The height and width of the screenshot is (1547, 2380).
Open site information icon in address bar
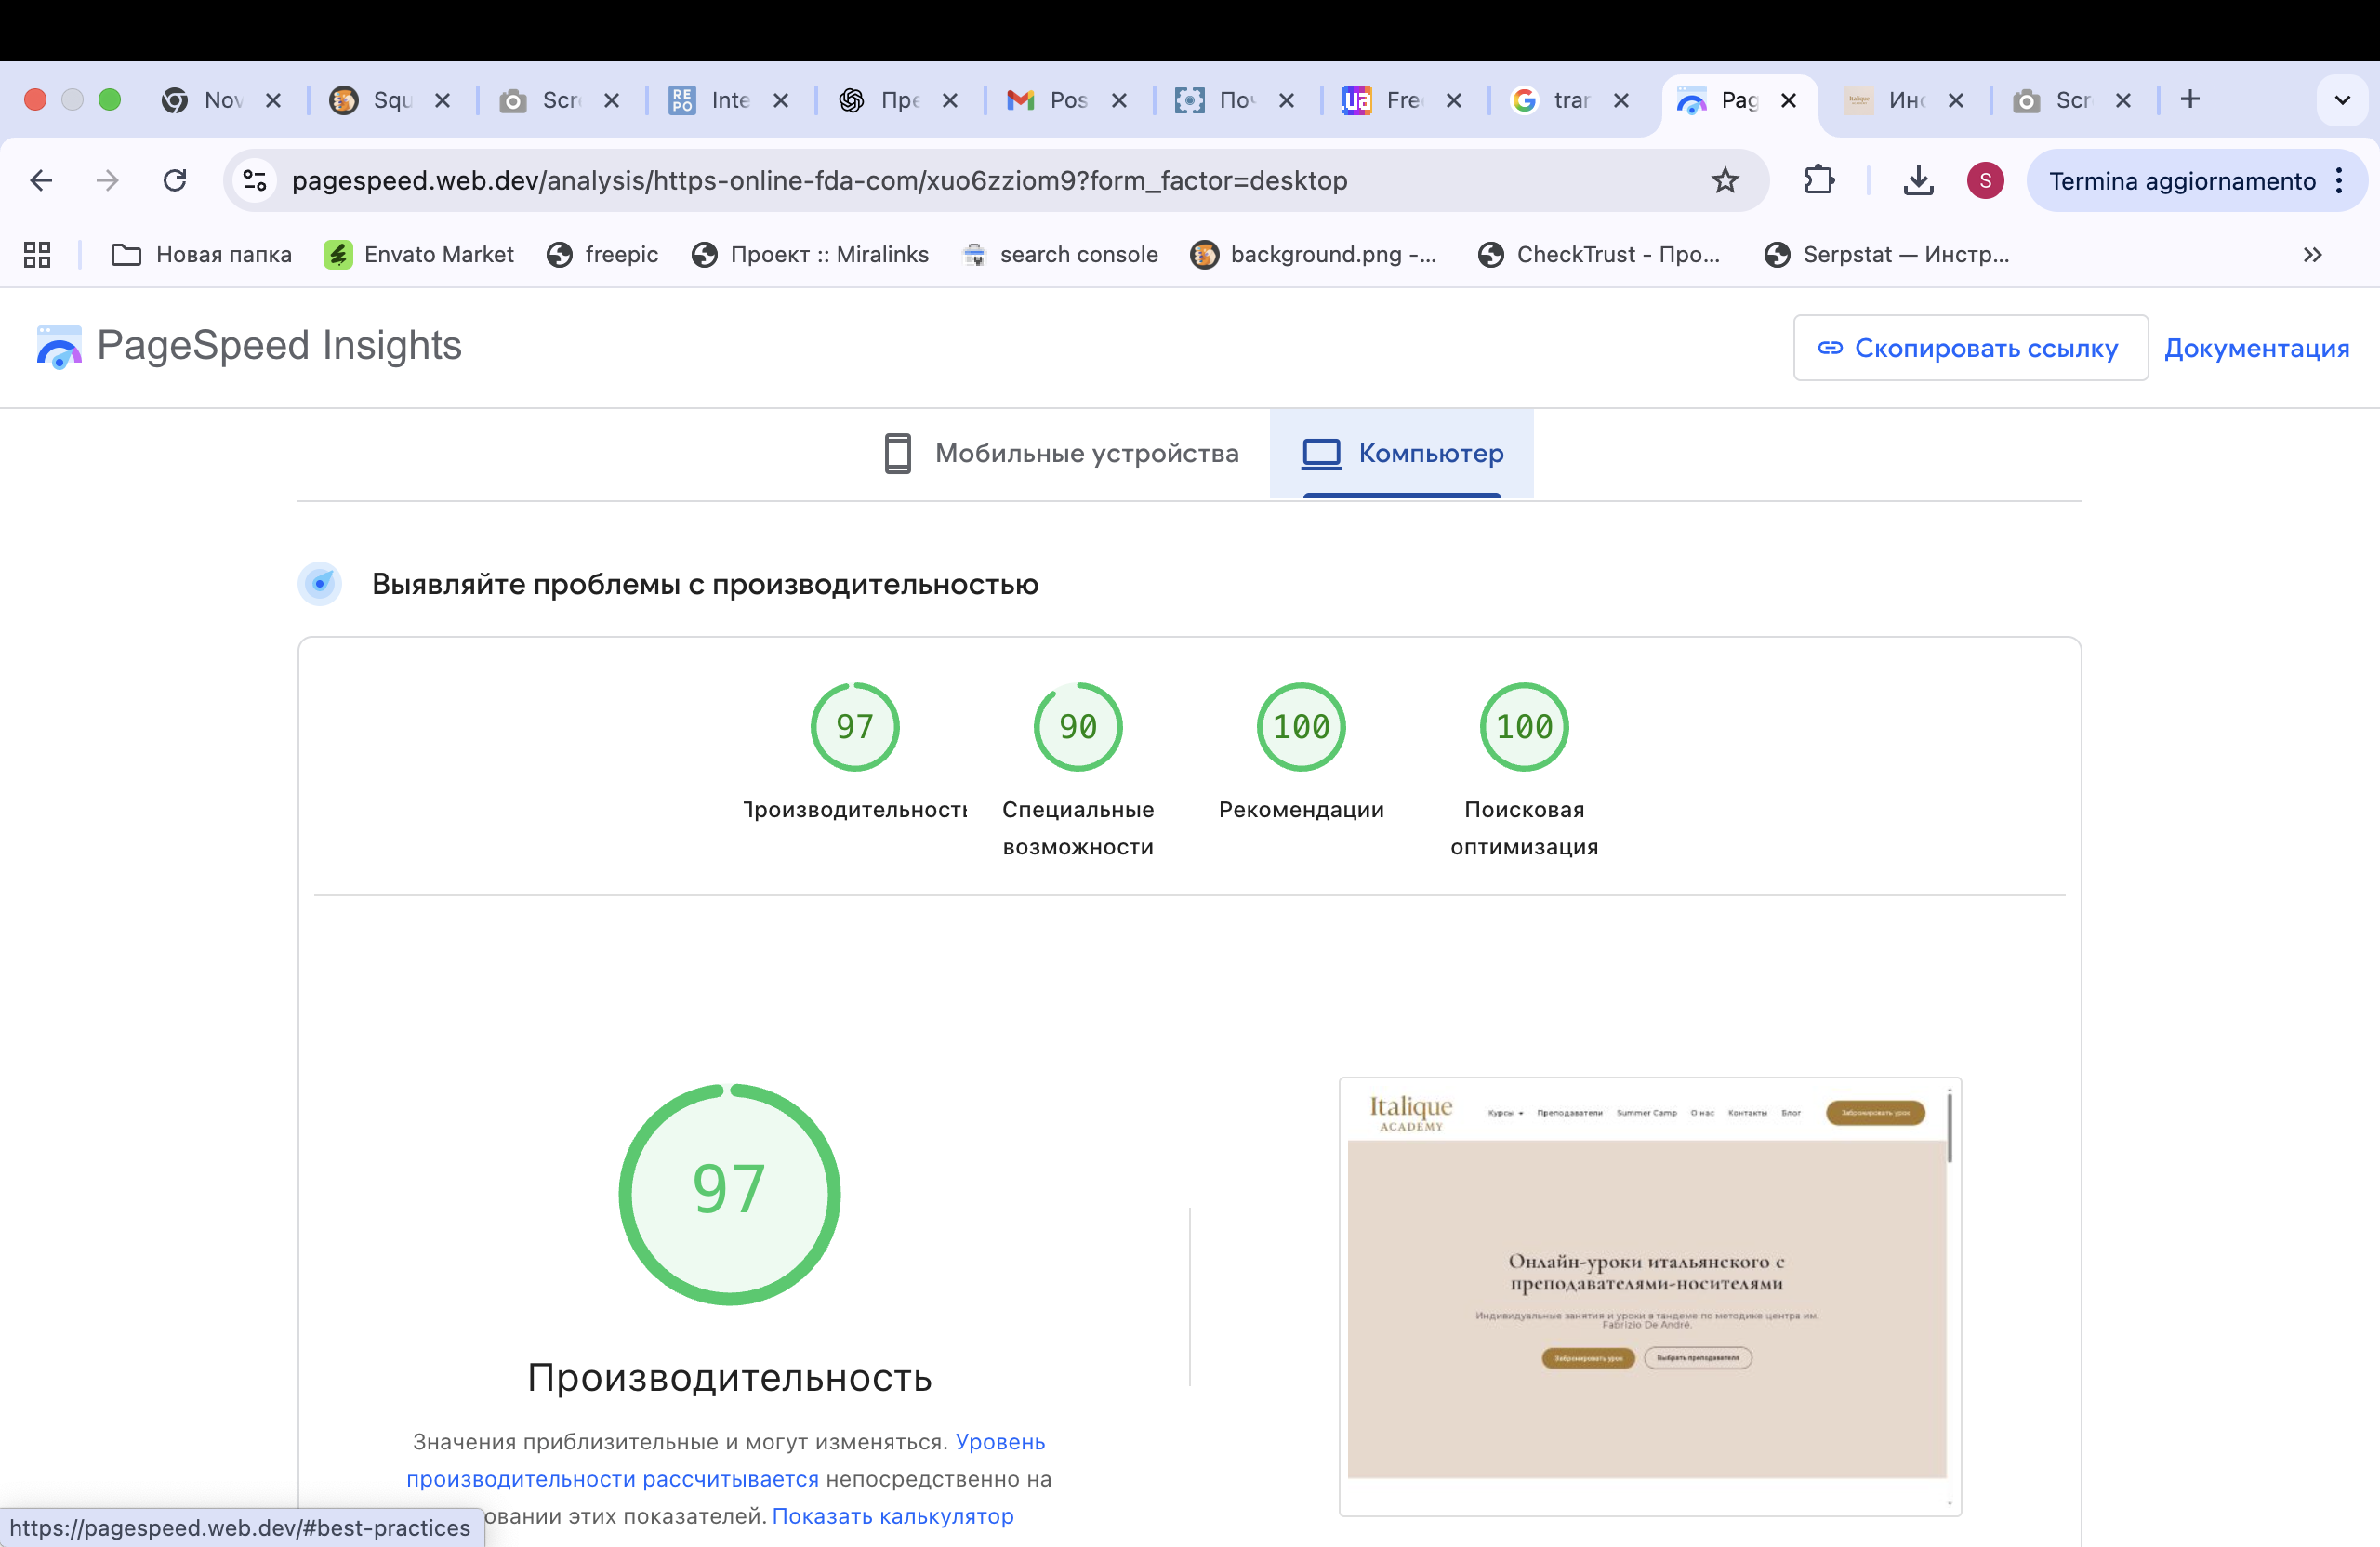click(x=255, y=181)
